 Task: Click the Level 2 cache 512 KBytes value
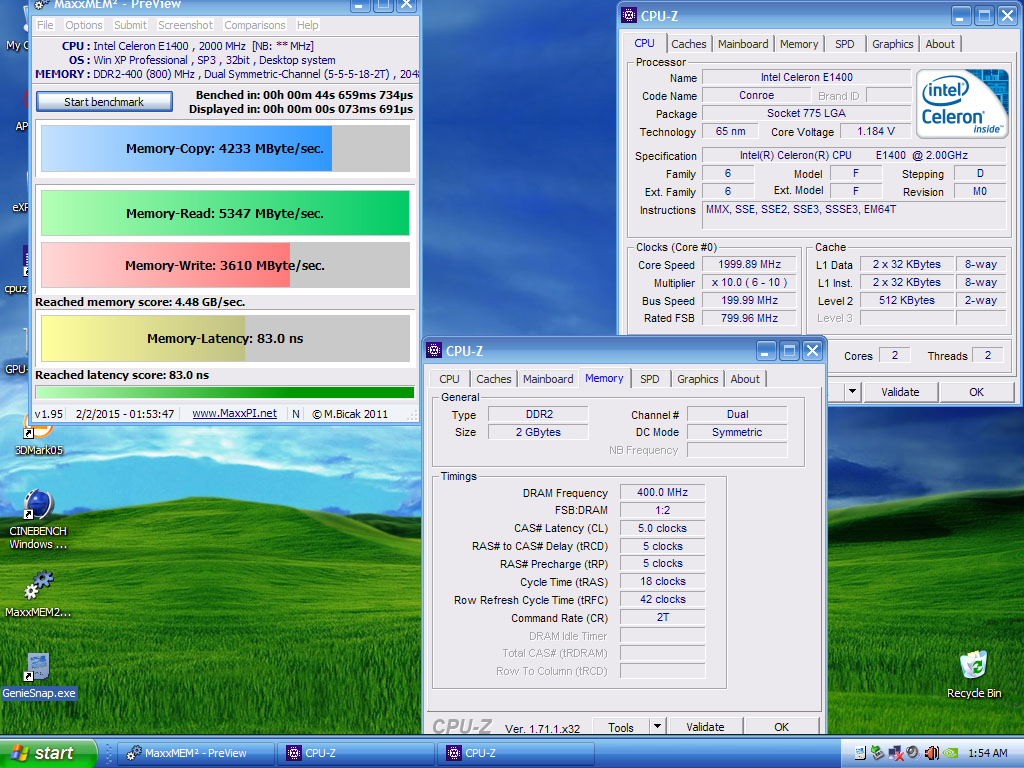906,300
